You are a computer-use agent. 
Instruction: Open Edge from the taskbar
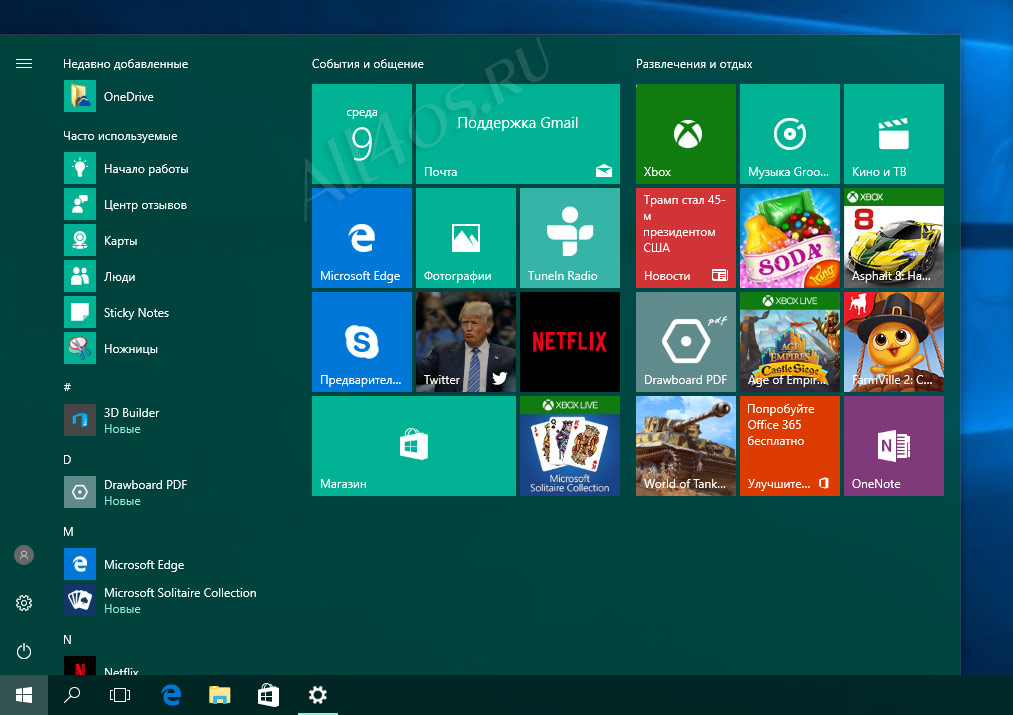[171, 695]
